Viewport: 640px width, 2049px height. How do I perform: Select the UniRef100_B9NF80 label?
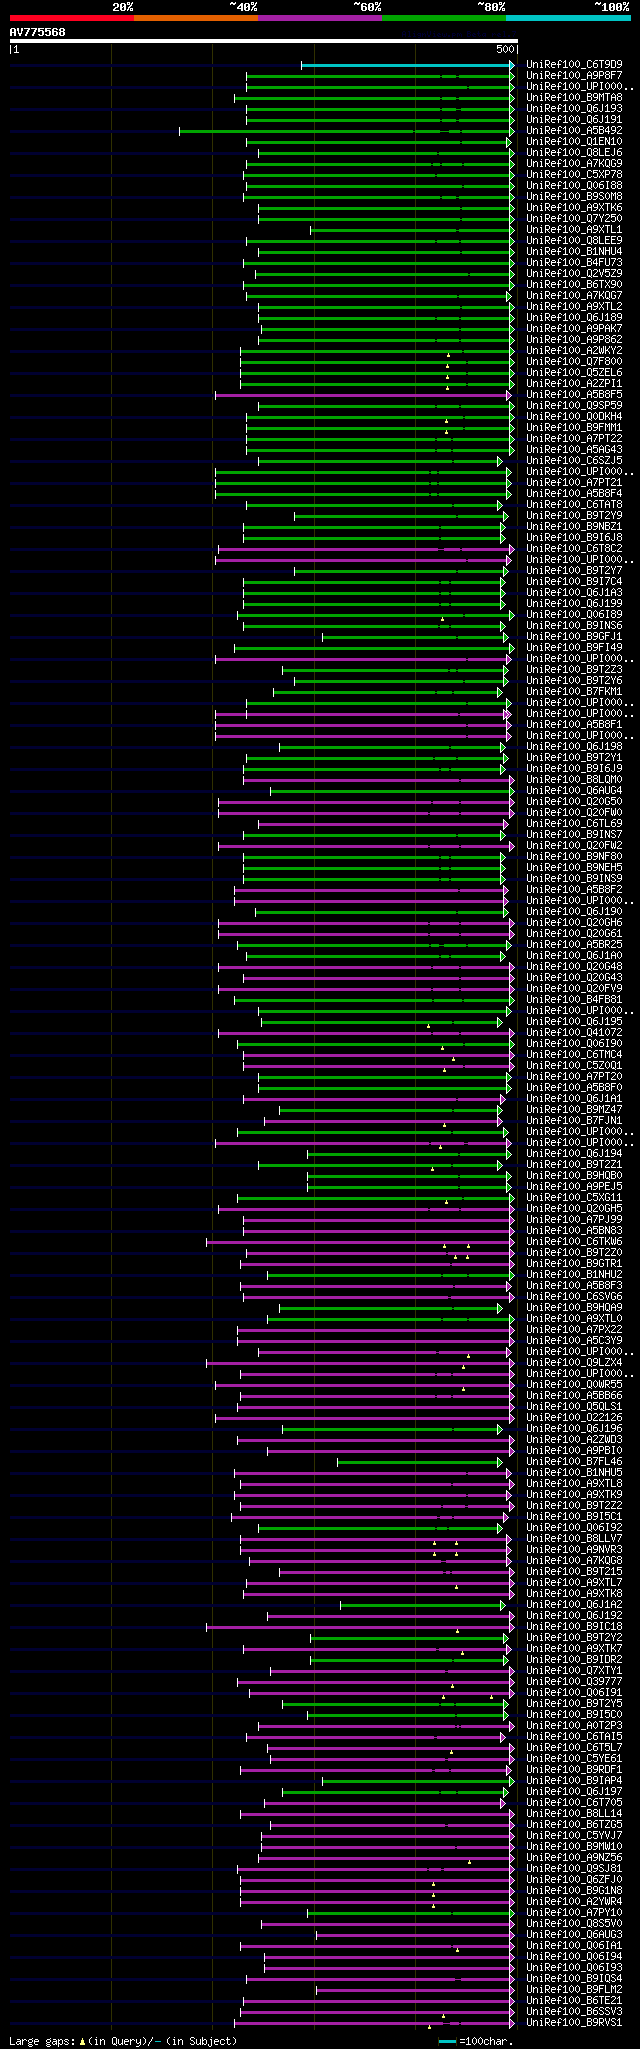click(x=574, y=857)
